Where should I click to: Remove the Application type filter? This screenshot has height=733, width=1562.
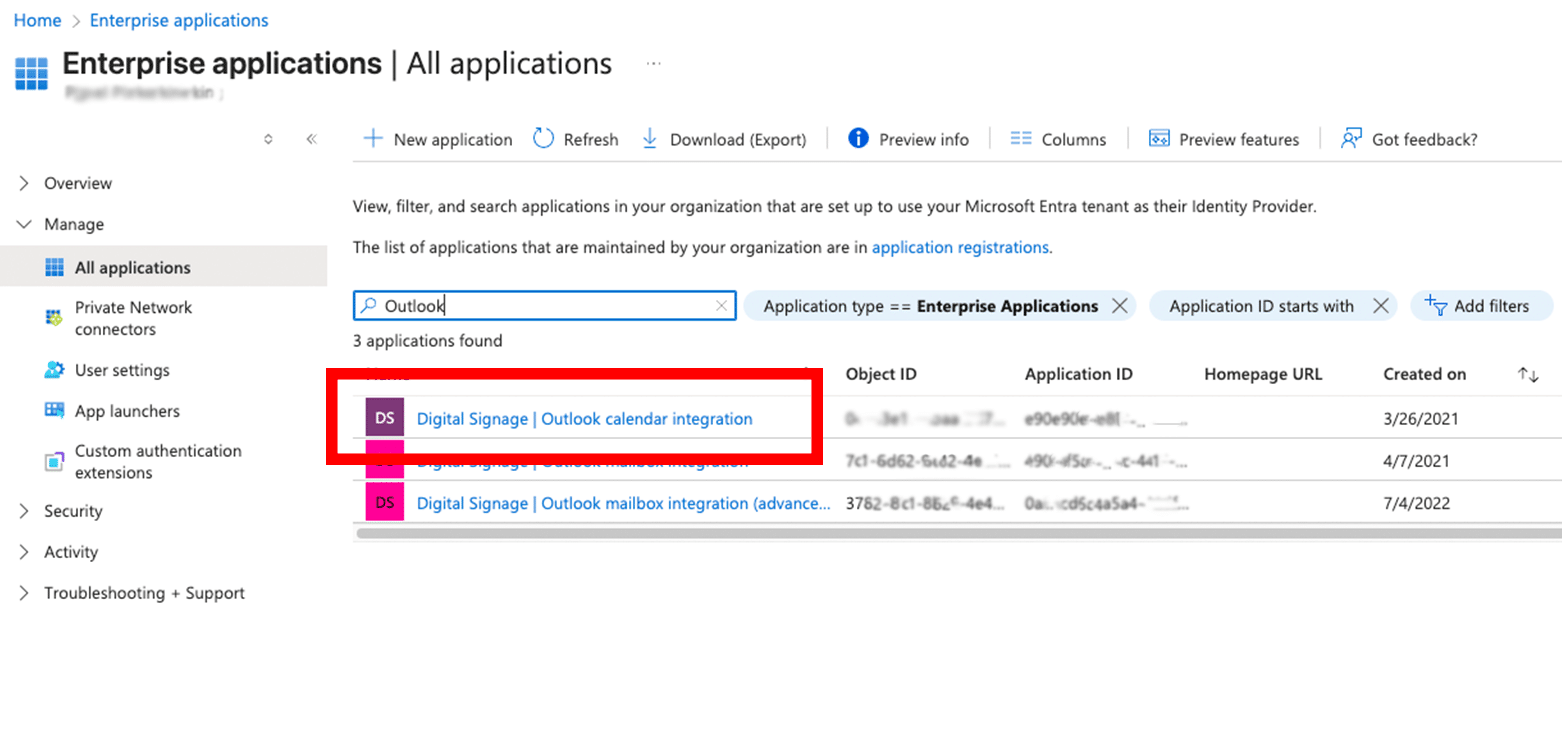1120,306
